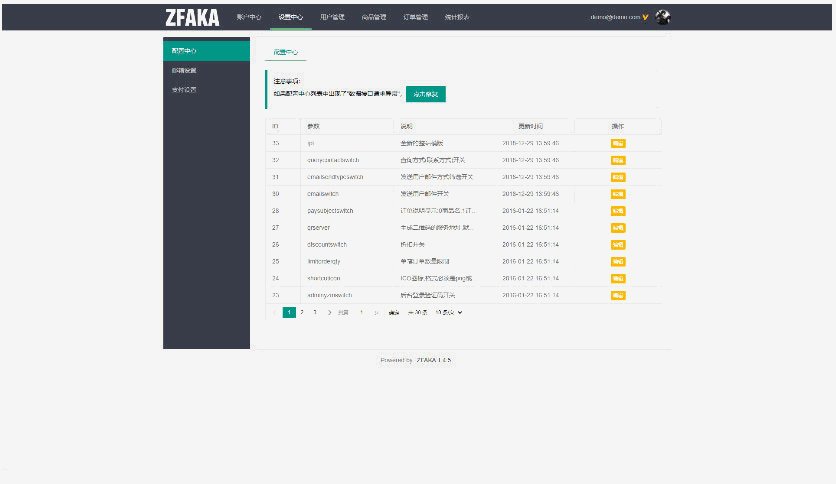
Task: Select the shortcuticon parameter cell
Action: pyautogui.click(x=347, y=278)
